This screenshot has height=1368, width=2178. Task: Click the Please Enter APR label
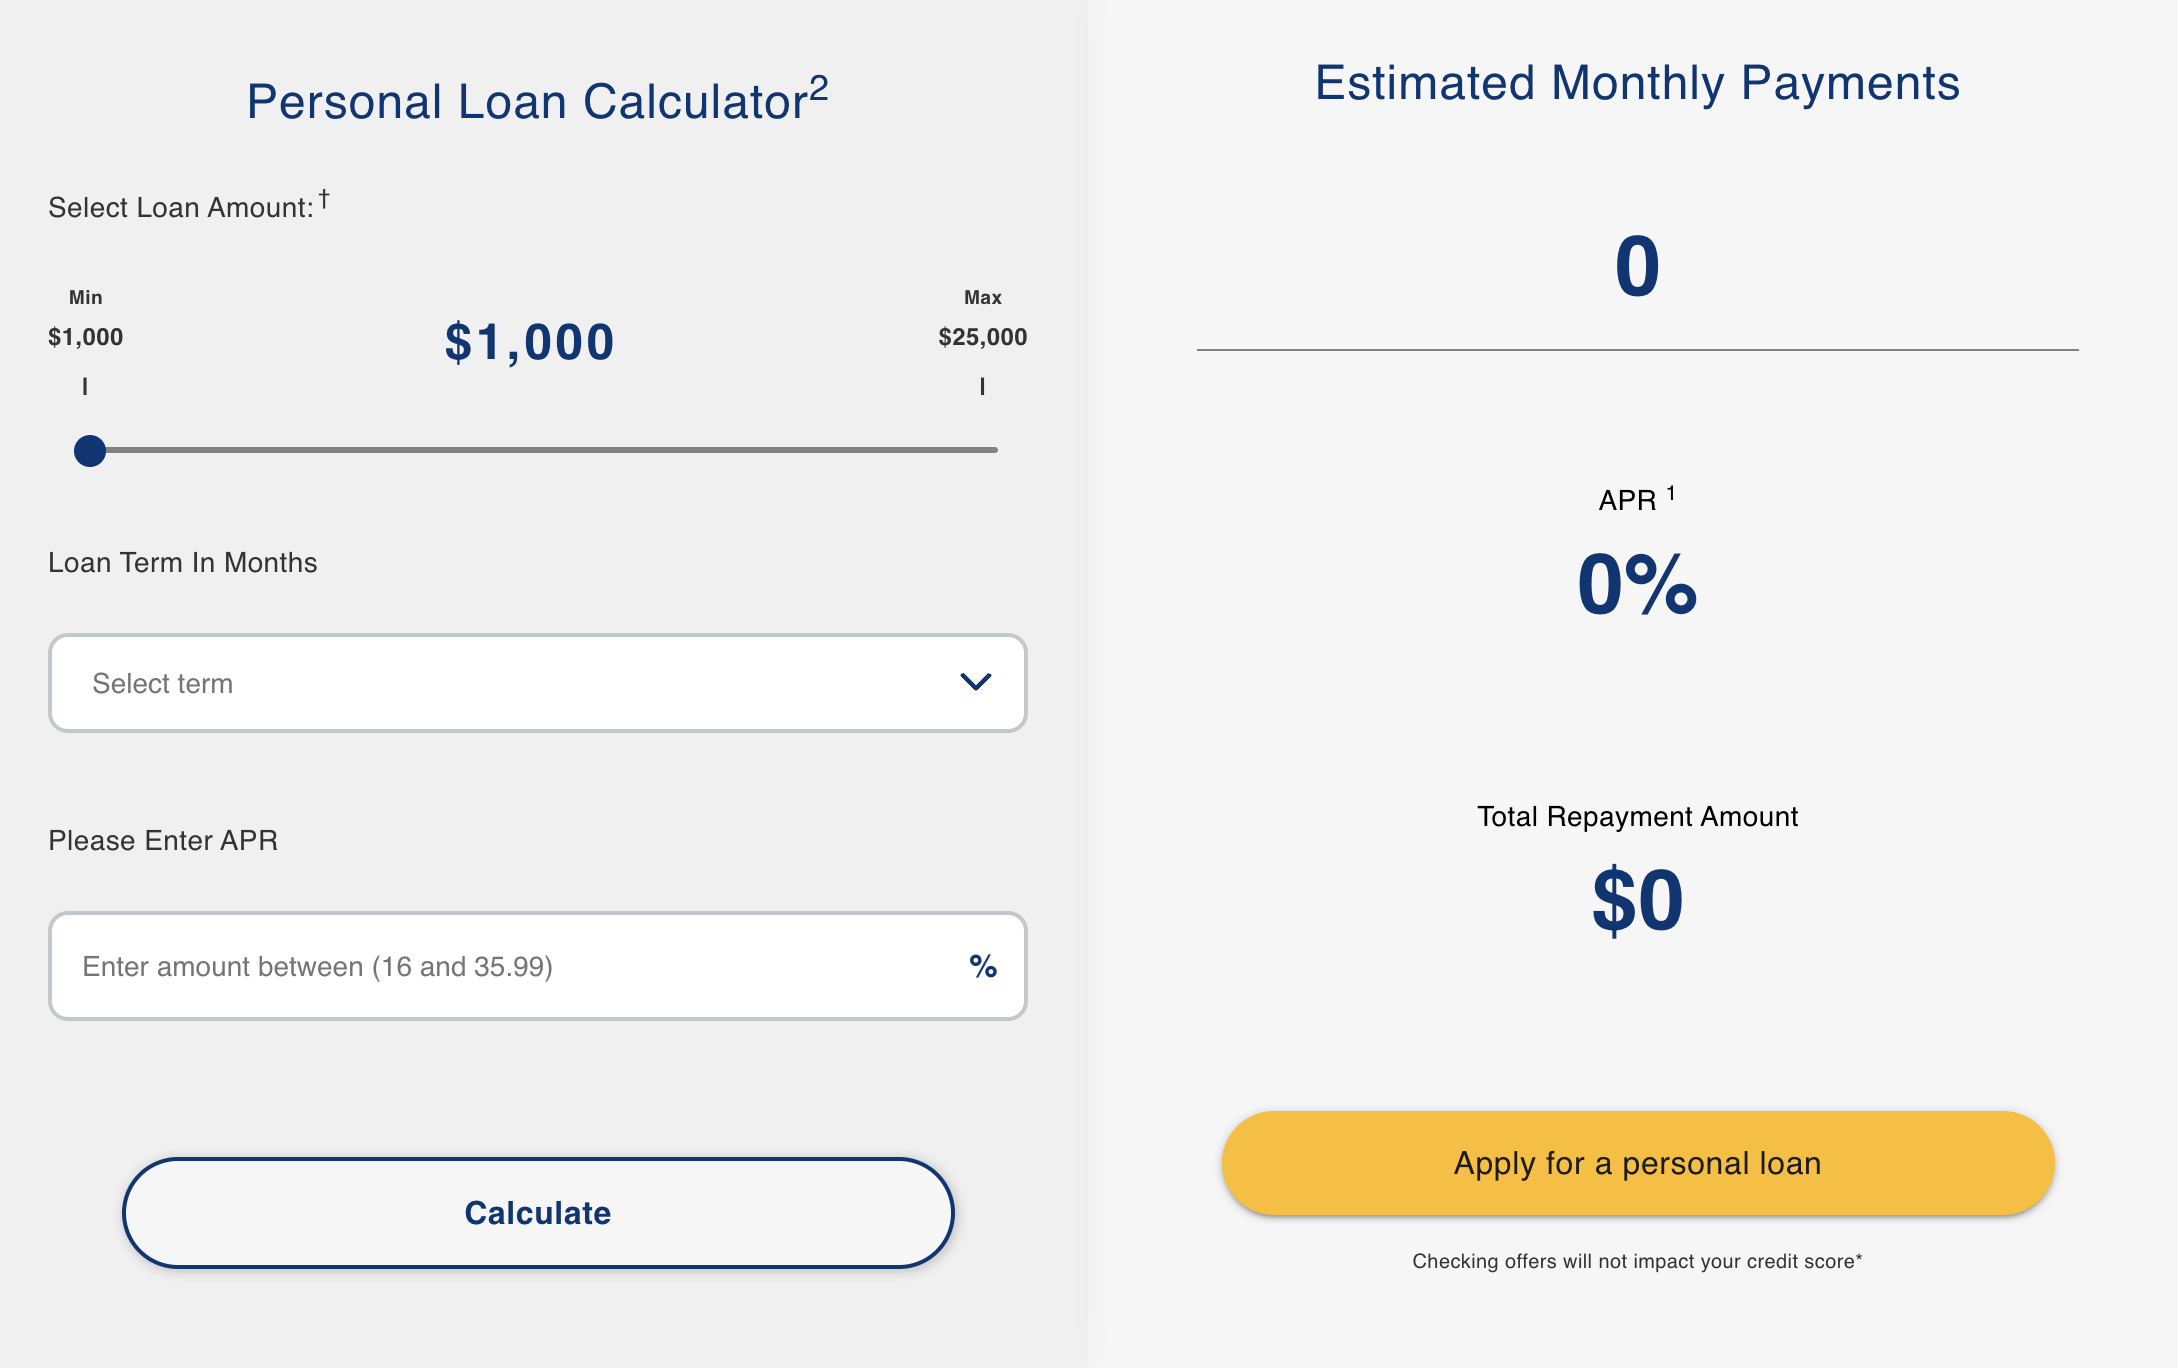[x=163, y=841]
